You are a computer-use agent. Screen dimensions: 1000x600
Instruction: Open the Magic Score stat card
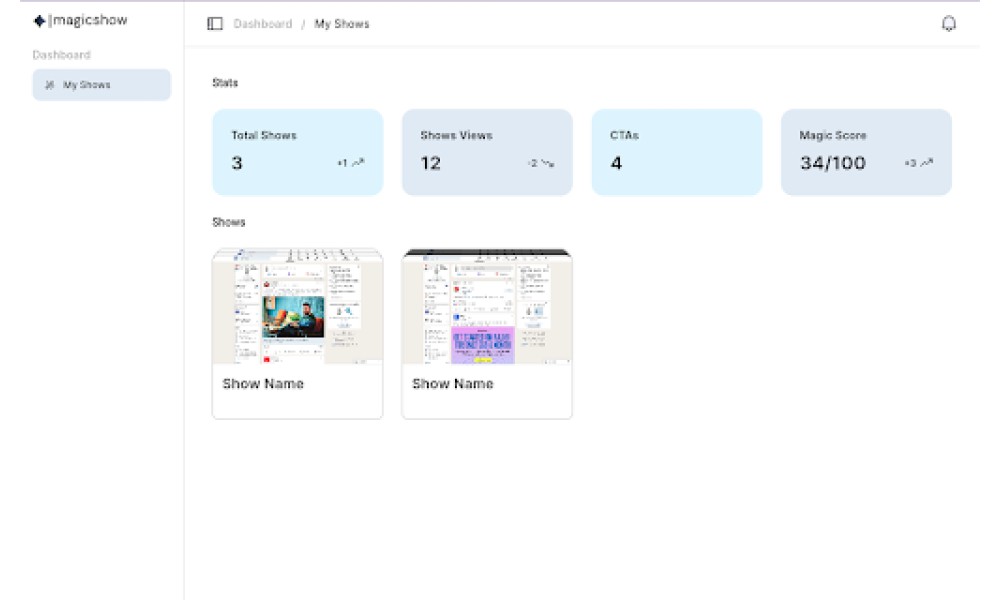(866, 152)
